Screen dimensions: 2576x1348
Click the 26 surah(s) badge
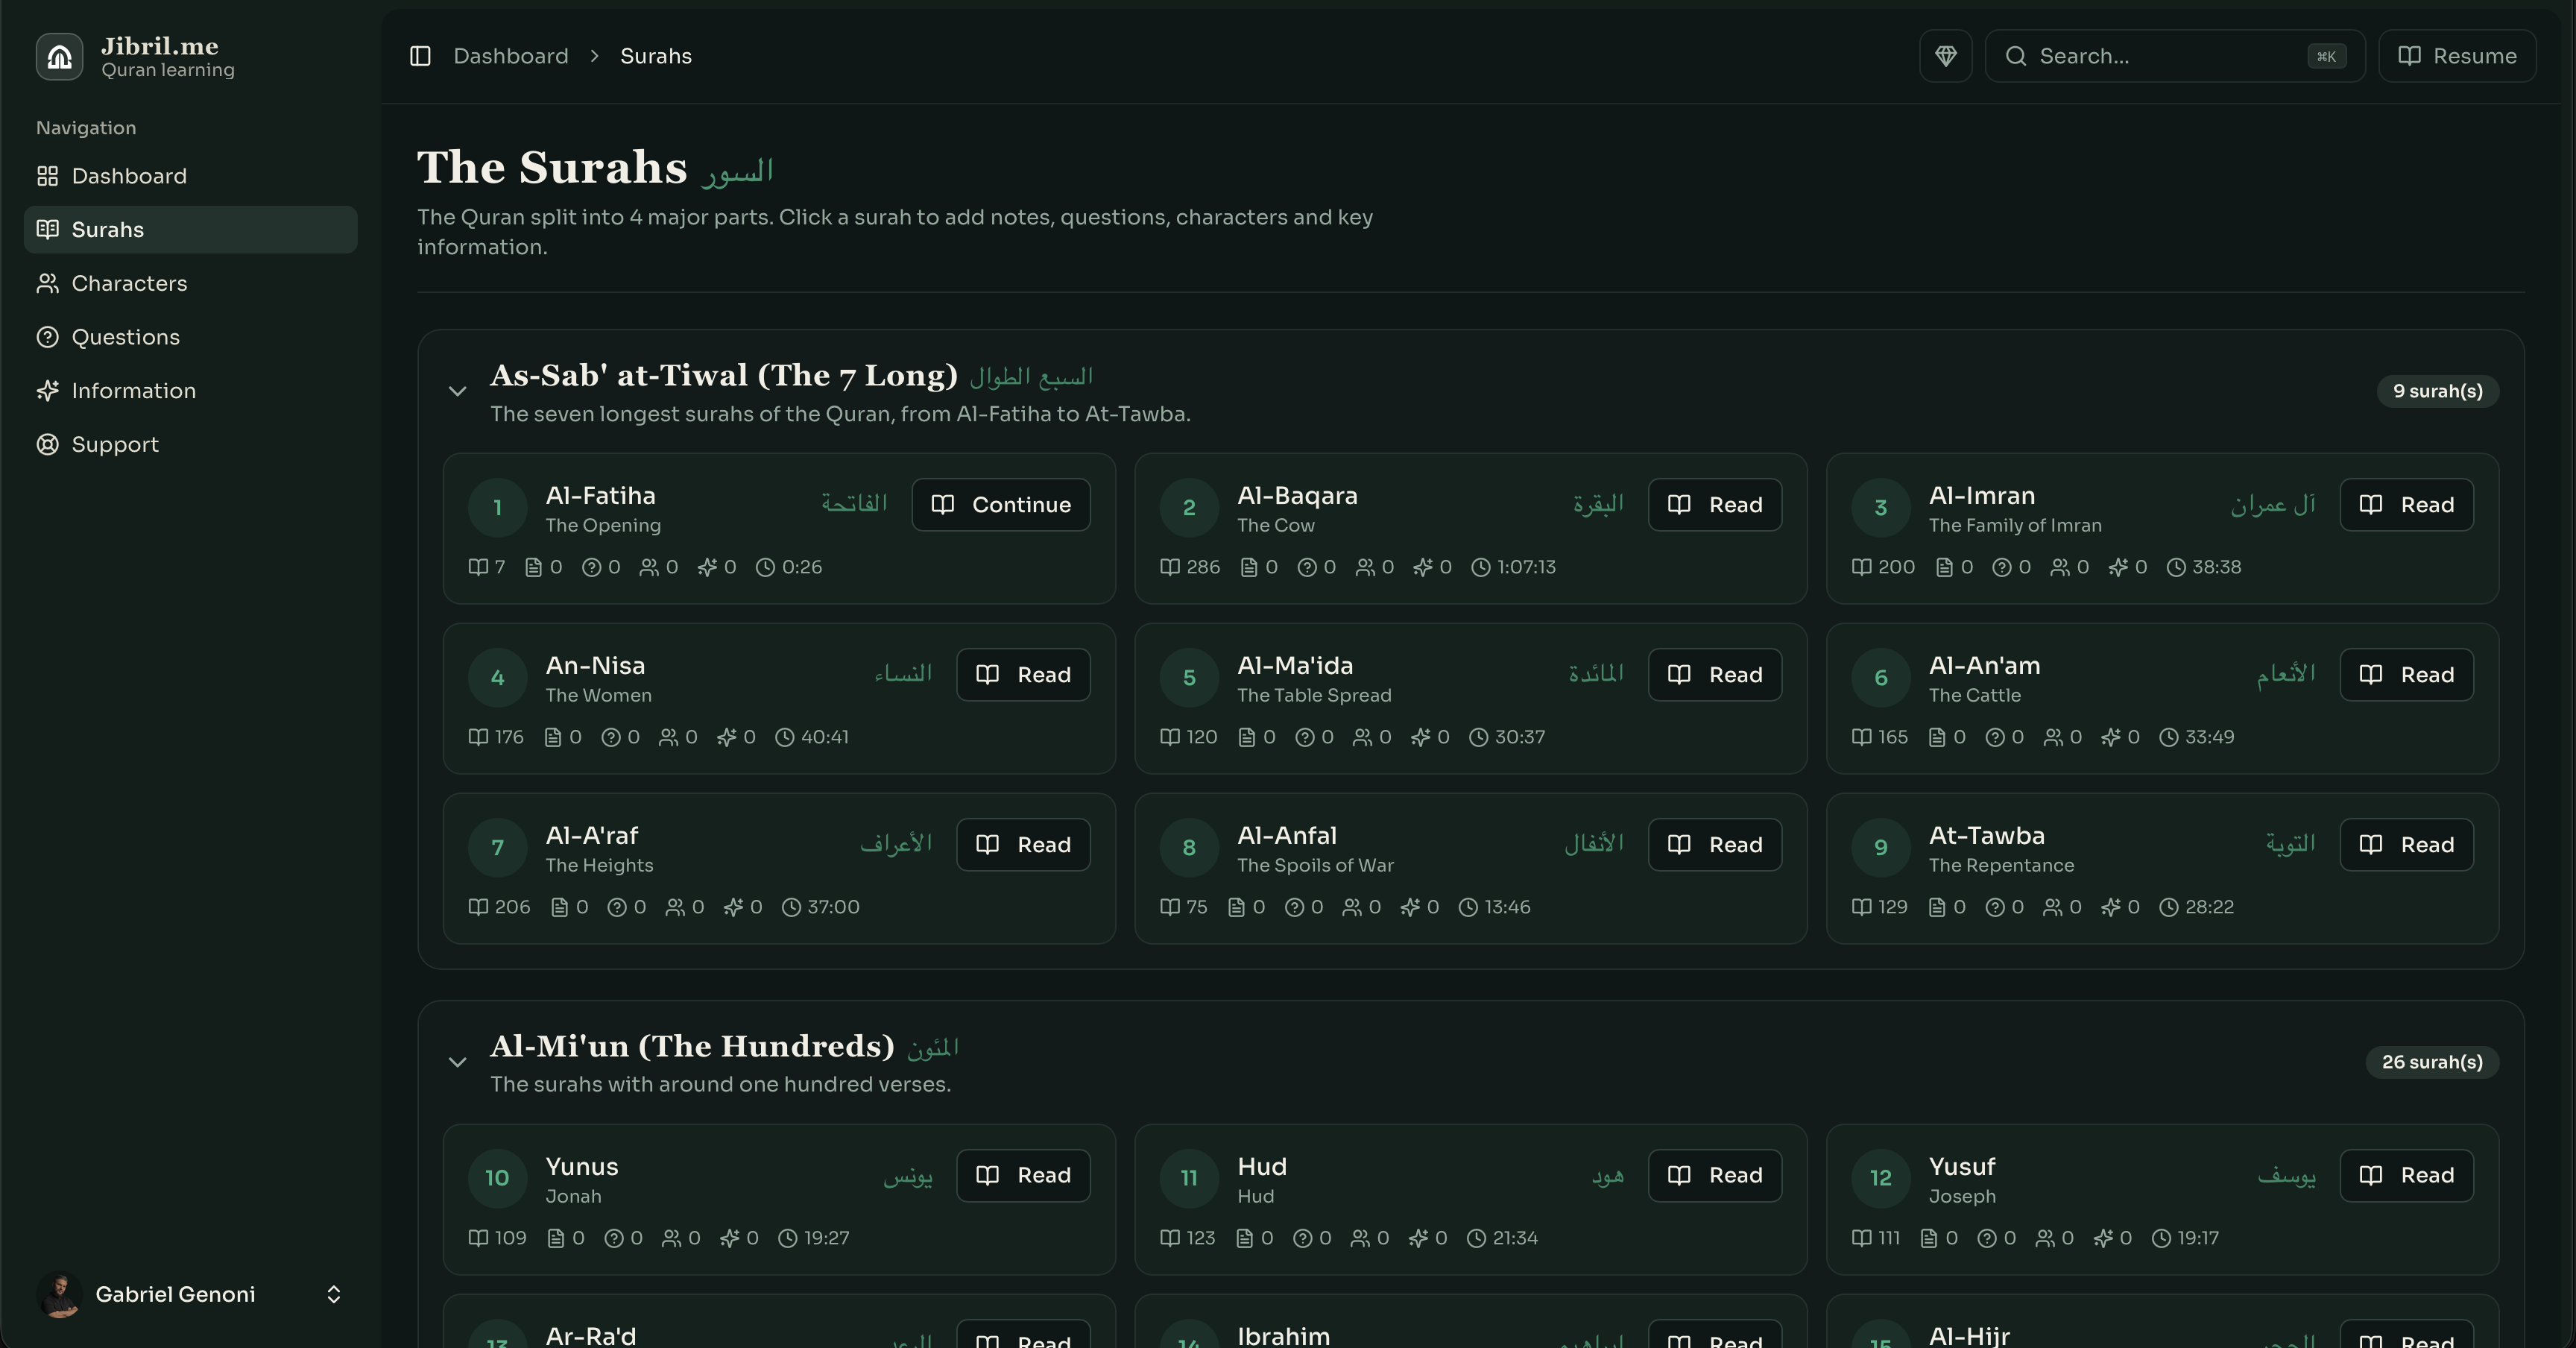(2432, 1062)
